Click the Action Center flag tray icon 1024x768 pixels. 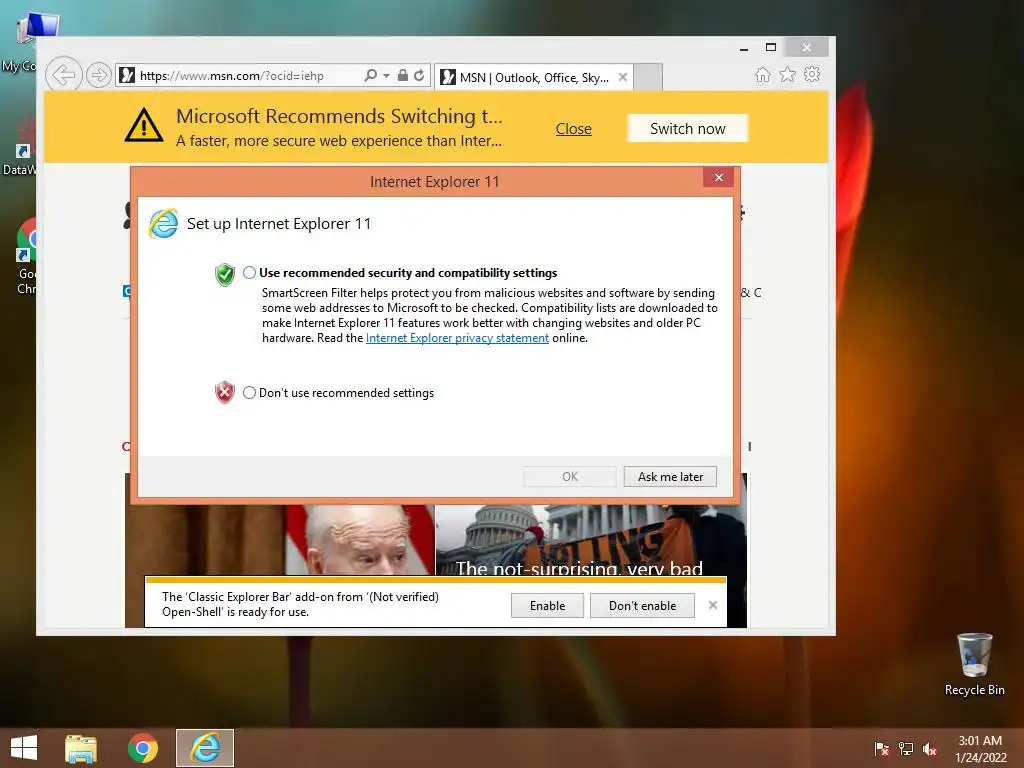click(x=881, y=749)
